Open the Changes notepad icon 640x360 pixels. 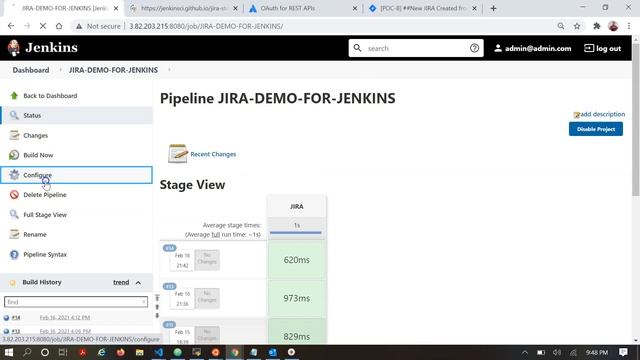(x=14, y=135)
